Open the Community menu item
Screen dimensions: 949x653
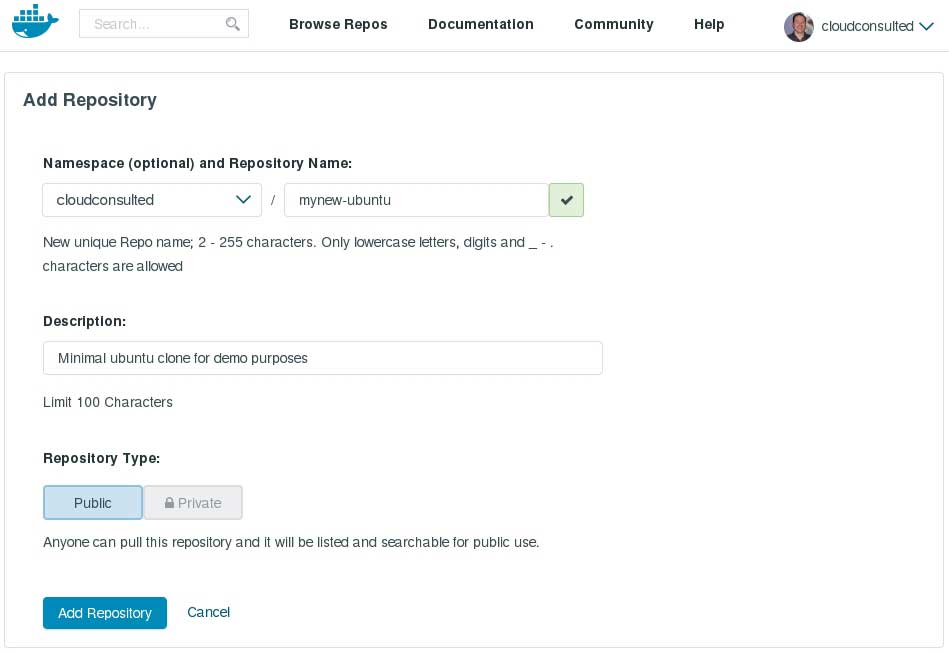click(614, 24)
